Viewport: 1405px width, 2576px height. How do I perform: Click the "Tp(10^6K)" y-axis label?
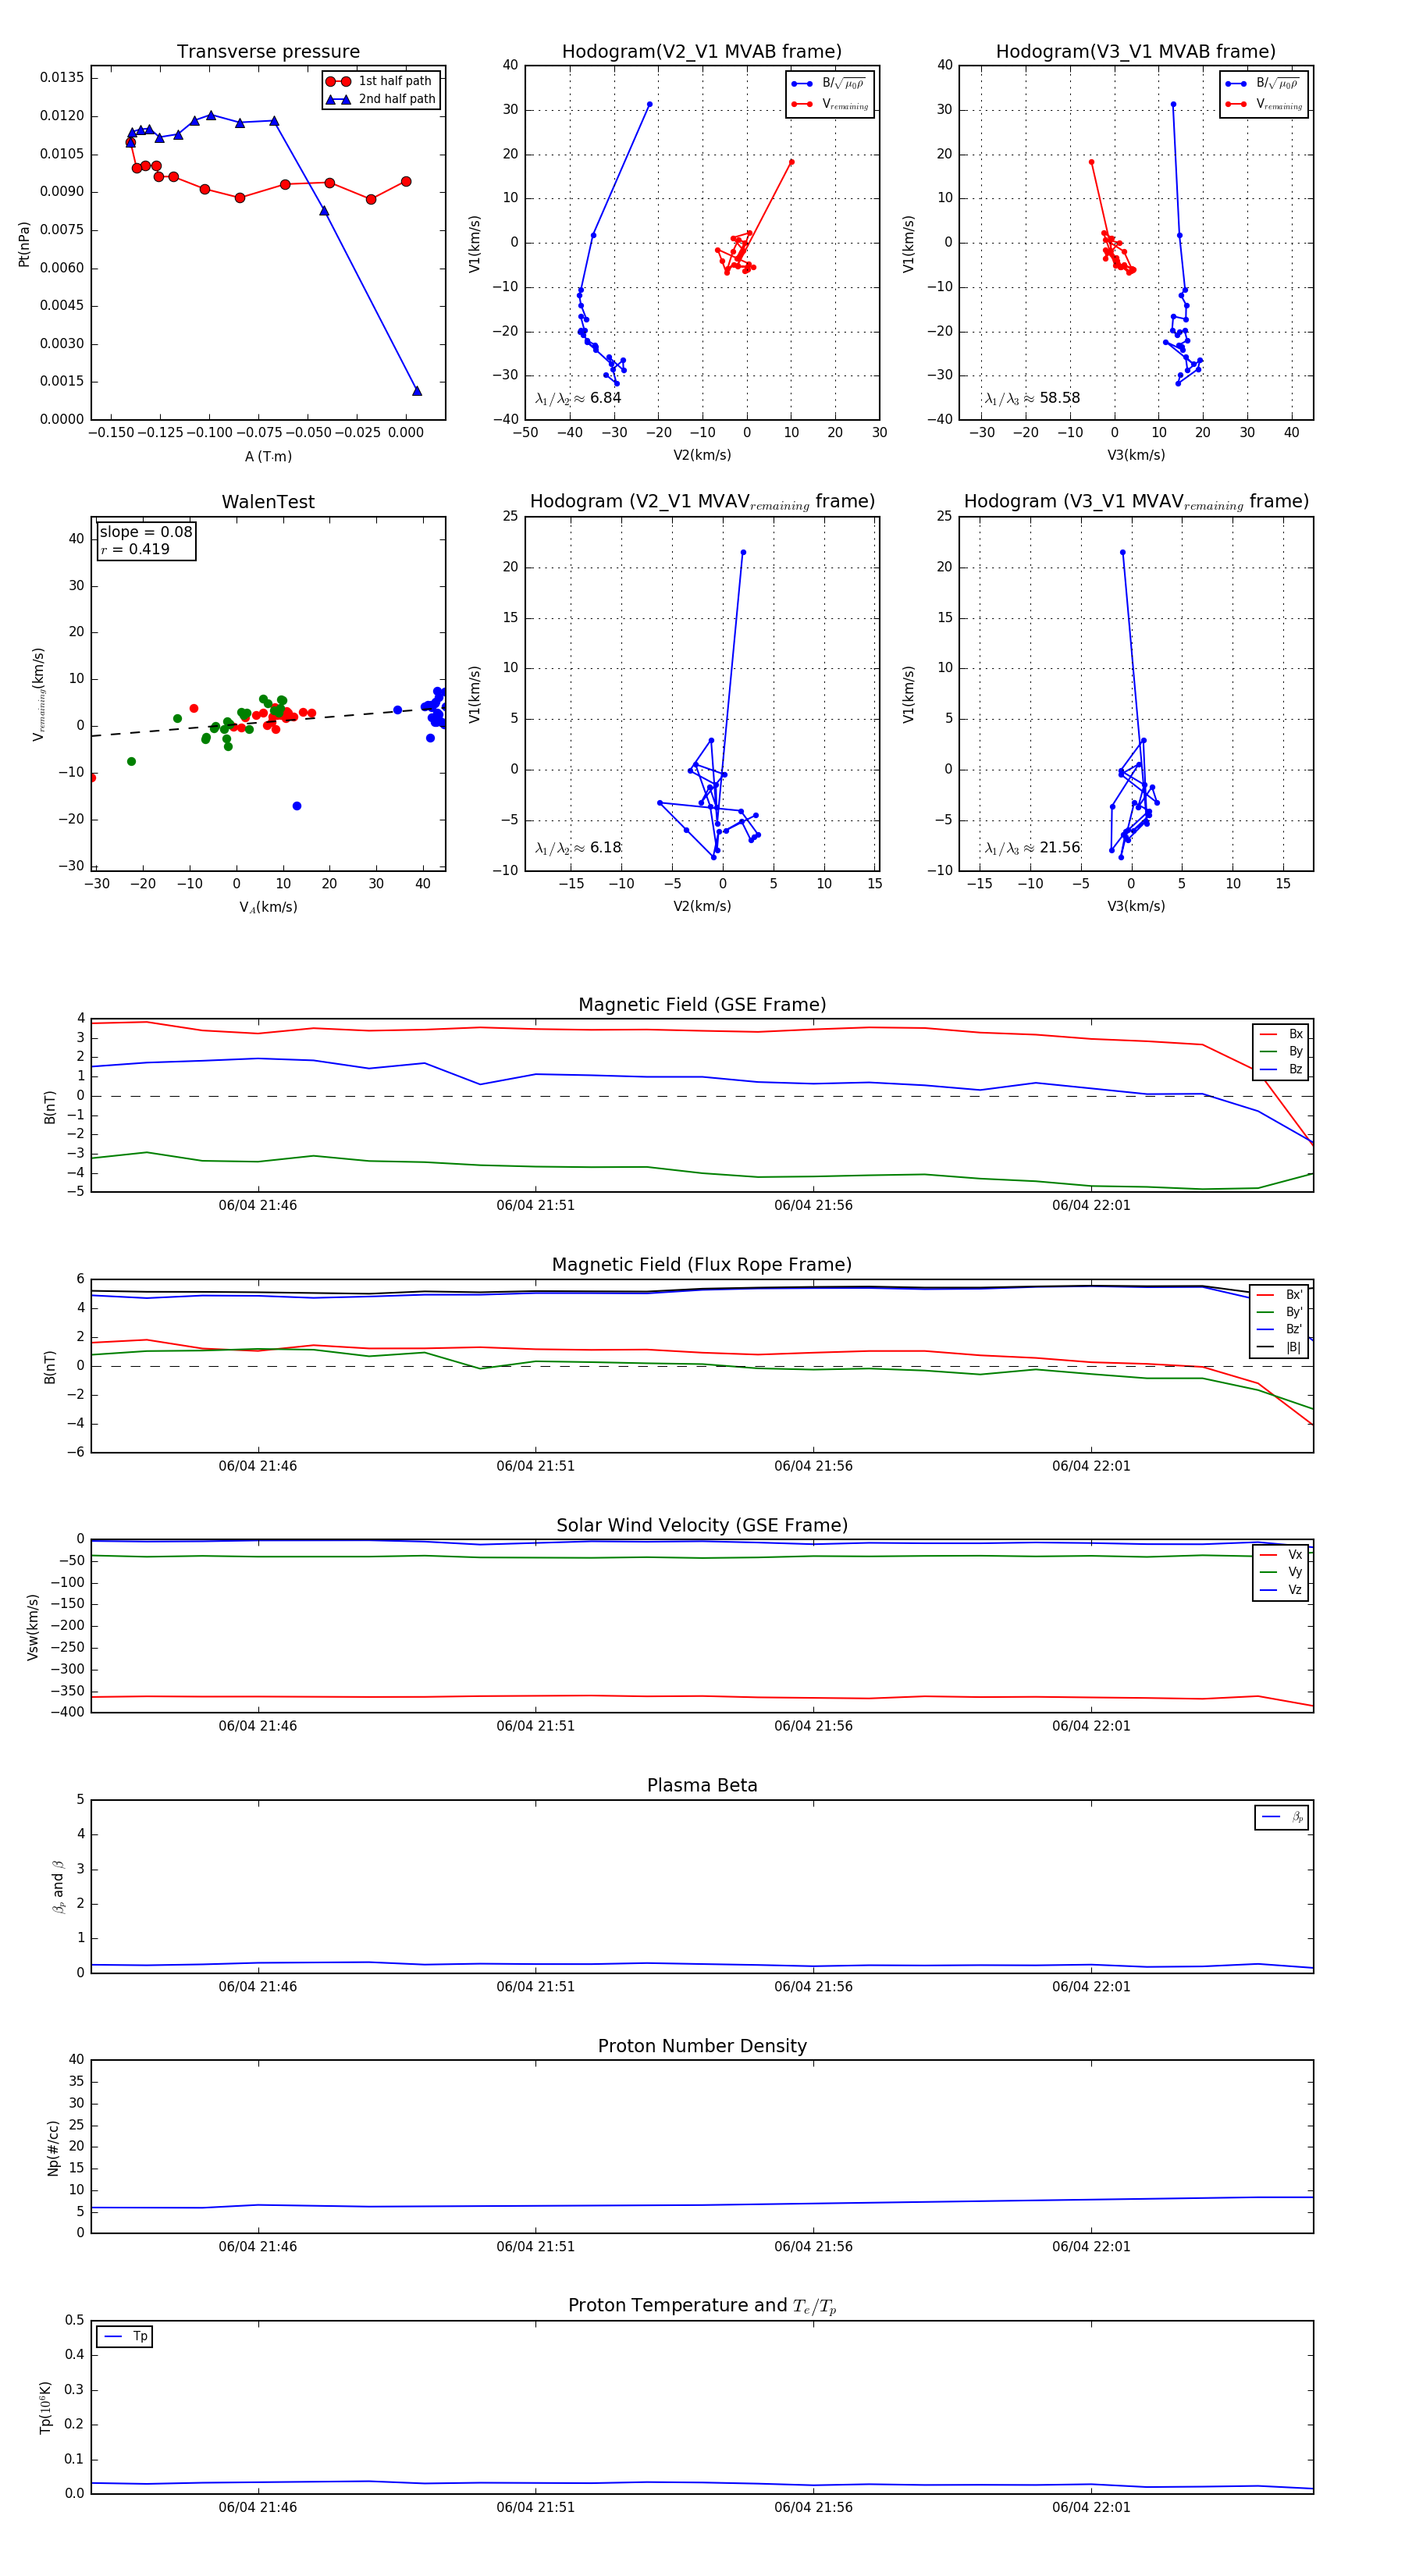(46, 2407)
